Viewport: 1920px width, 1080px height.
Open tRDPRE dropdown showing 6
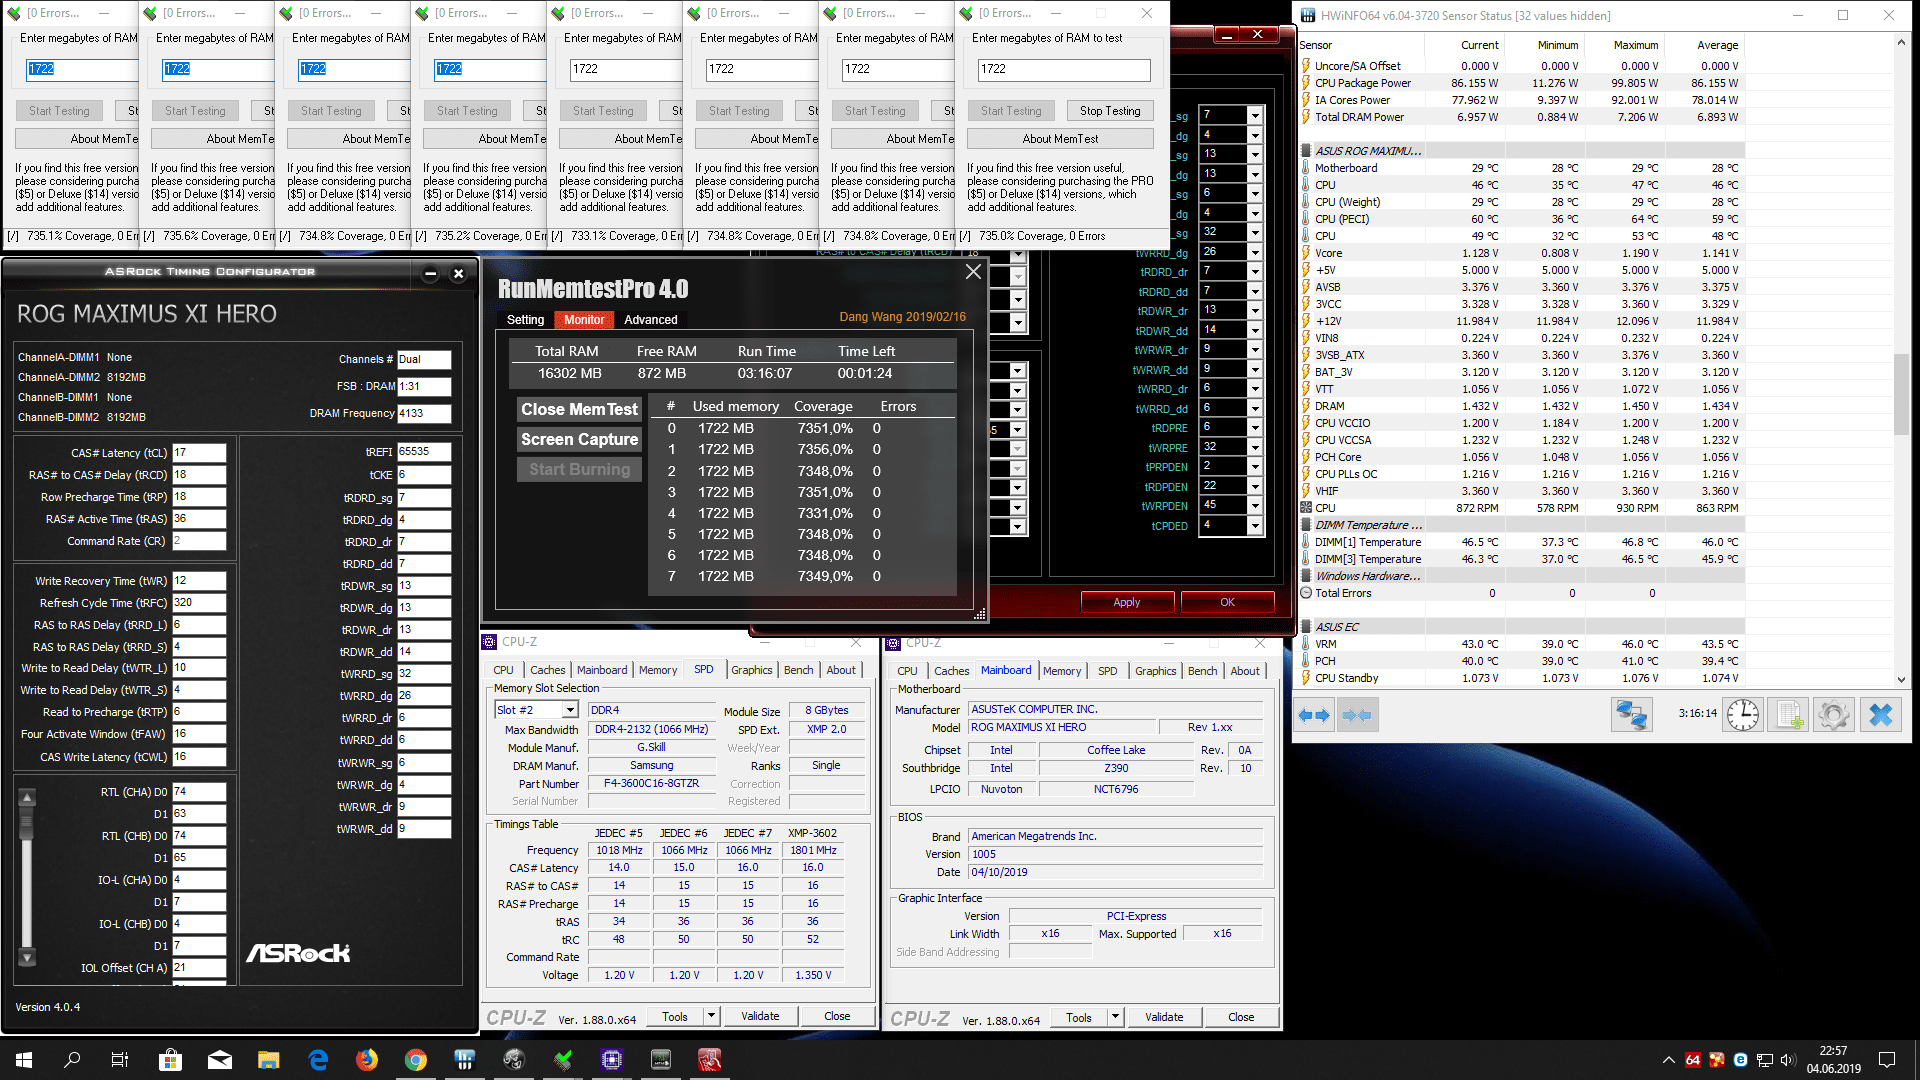tap(1254, 427)
